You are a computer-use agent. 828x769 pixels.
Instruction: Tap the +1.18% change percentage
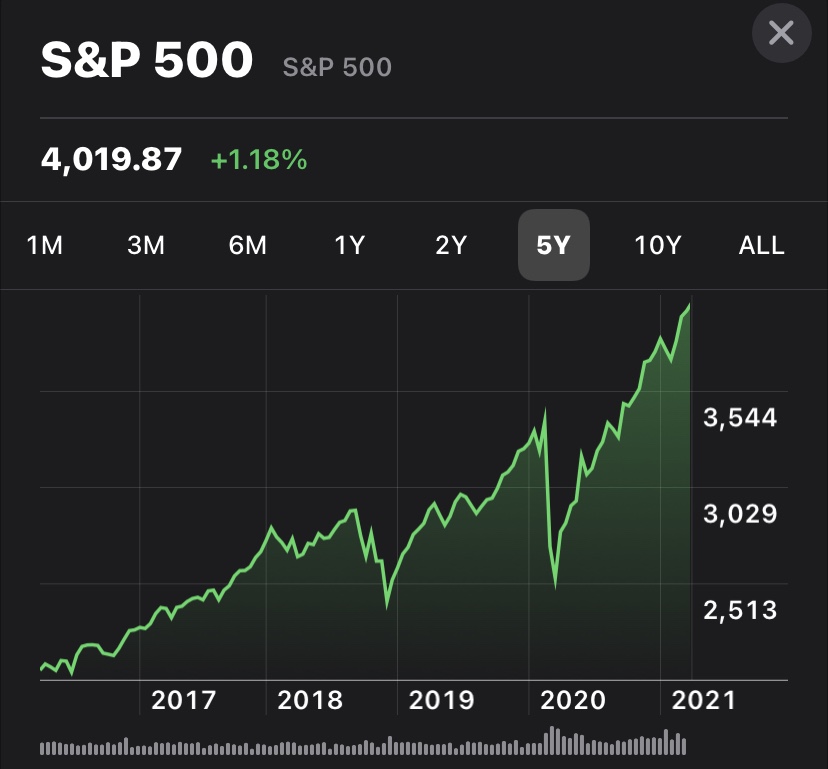point(258,159)
